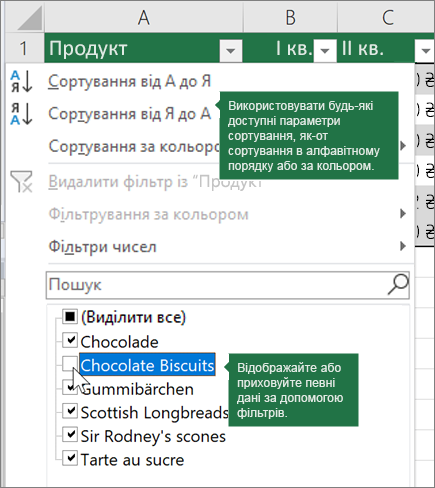
Task: Uncheck the Tarte au sucre checkbox
Action: [x=70, y=458]
